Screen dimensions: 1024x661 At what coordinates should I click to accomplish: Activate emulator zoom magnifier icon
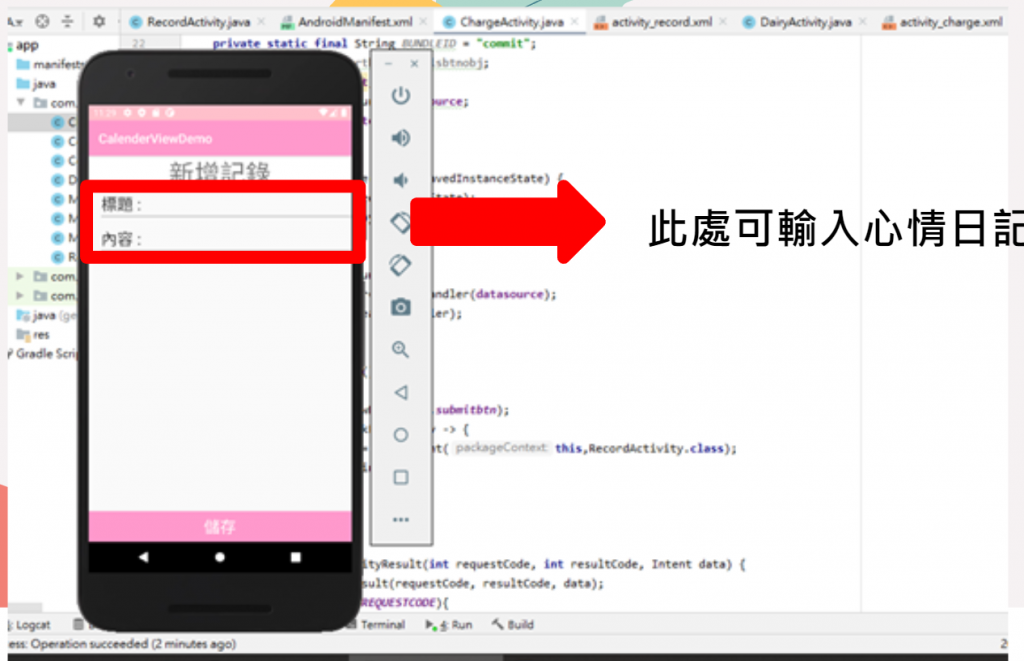pyautogui.click(x=400, y=349)
